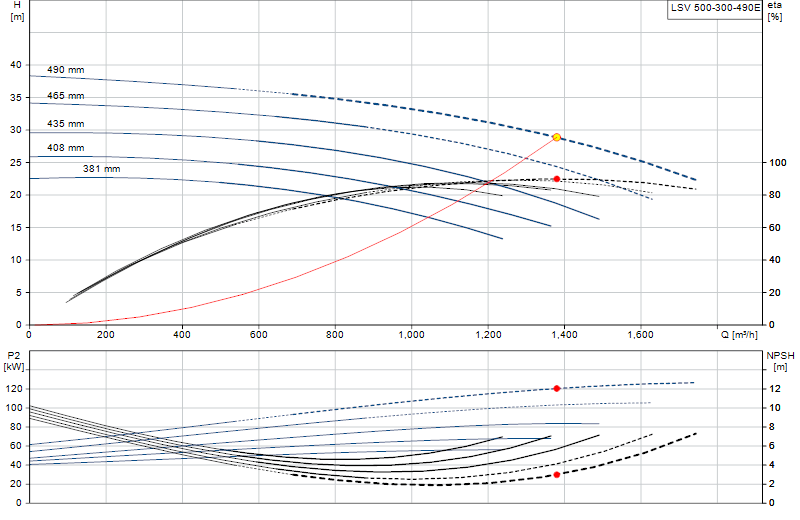Select the 465 mm impeller curve label
Viewport: 800px width, 520px height.
point(65,96)
